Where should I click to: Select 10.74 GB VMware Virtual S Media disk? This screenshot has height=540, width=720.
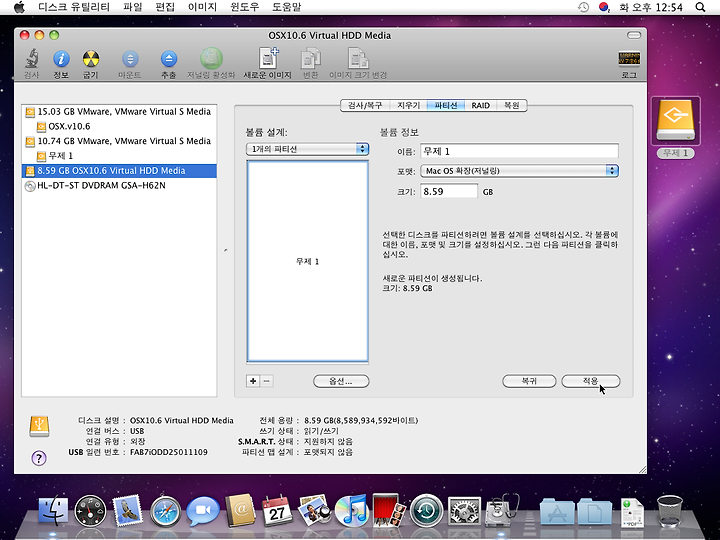[119, 141]
